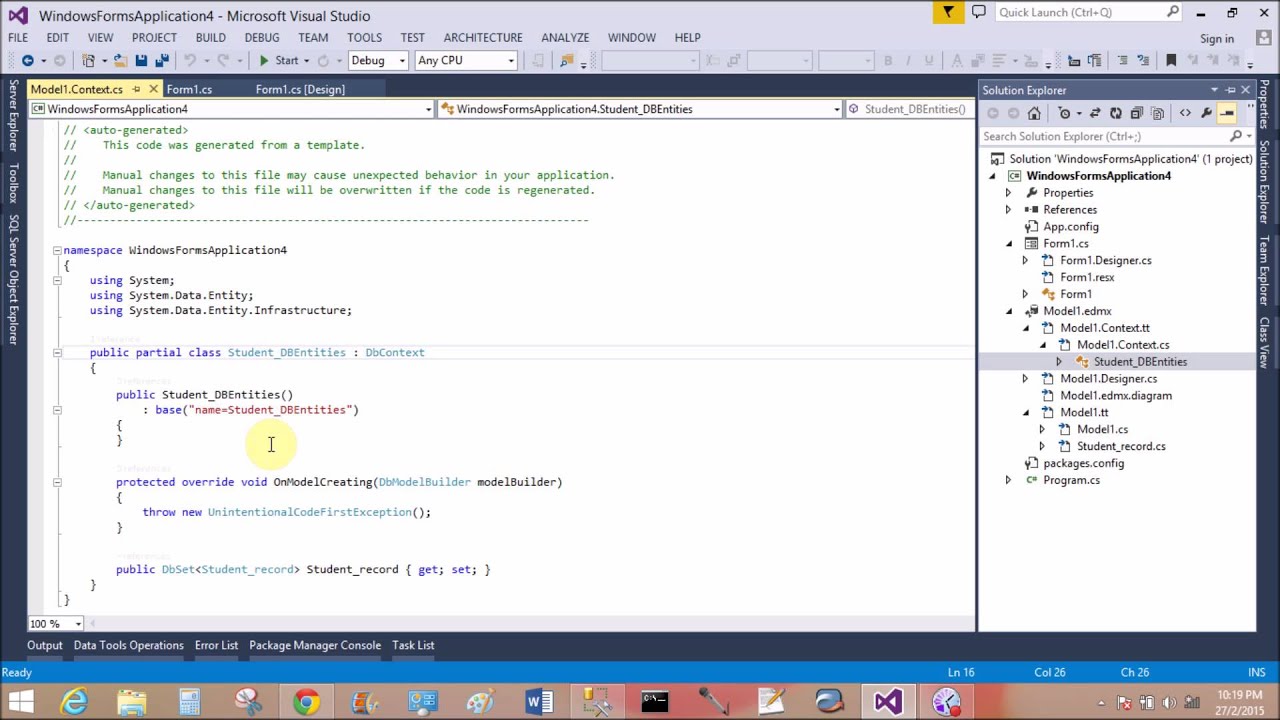The height and width of the screenshot is (720, 1280).
Task: Toggle pin on the Model1.Context.cs tab
Action: pyautogui.click(x=137, y=89)
